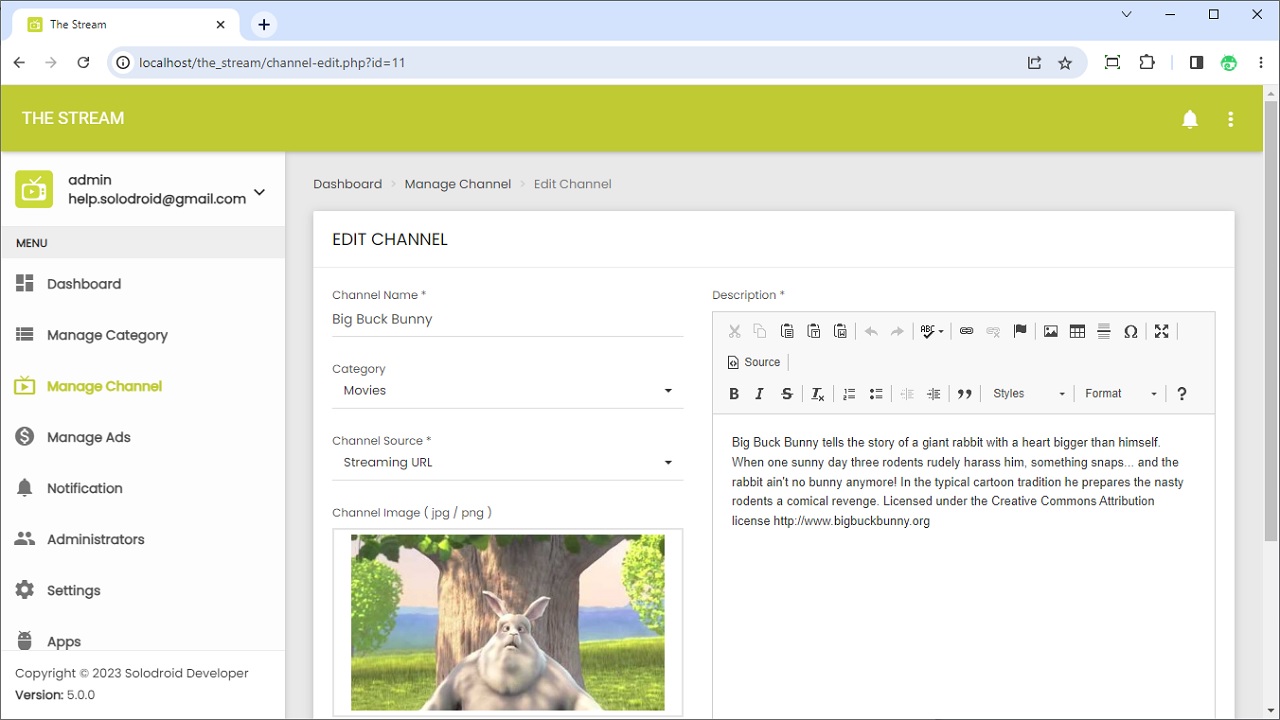The height and width of the screenshot is (720, 1280).
Task: Open the browser extensions puzzle icon
Action: pos(1147,62)
